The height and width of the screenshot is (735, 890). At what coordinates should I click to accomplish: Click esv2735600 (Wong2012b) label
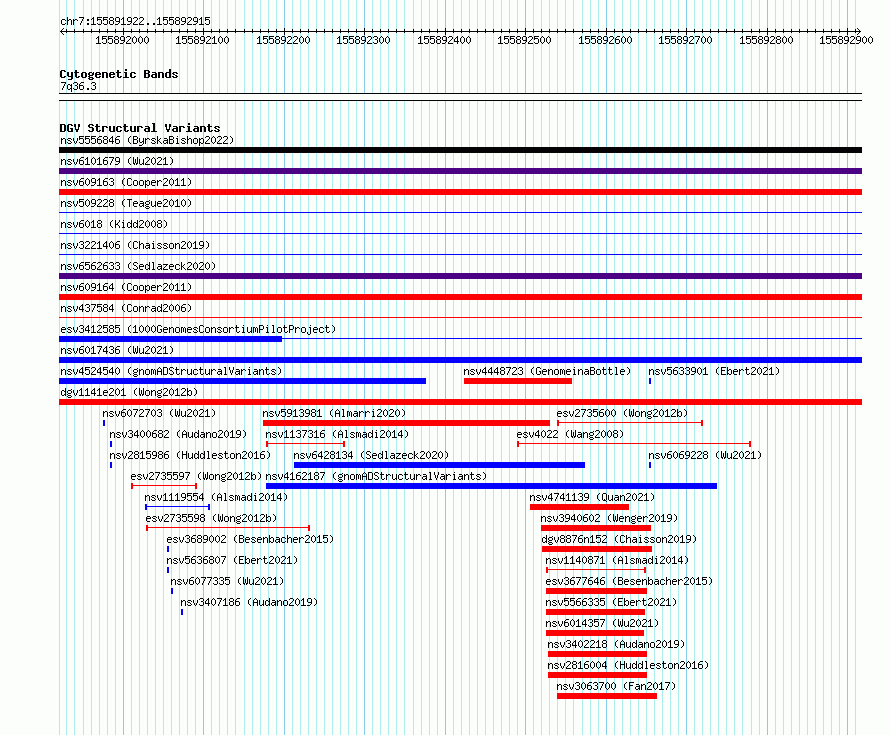tap(622, 413)
